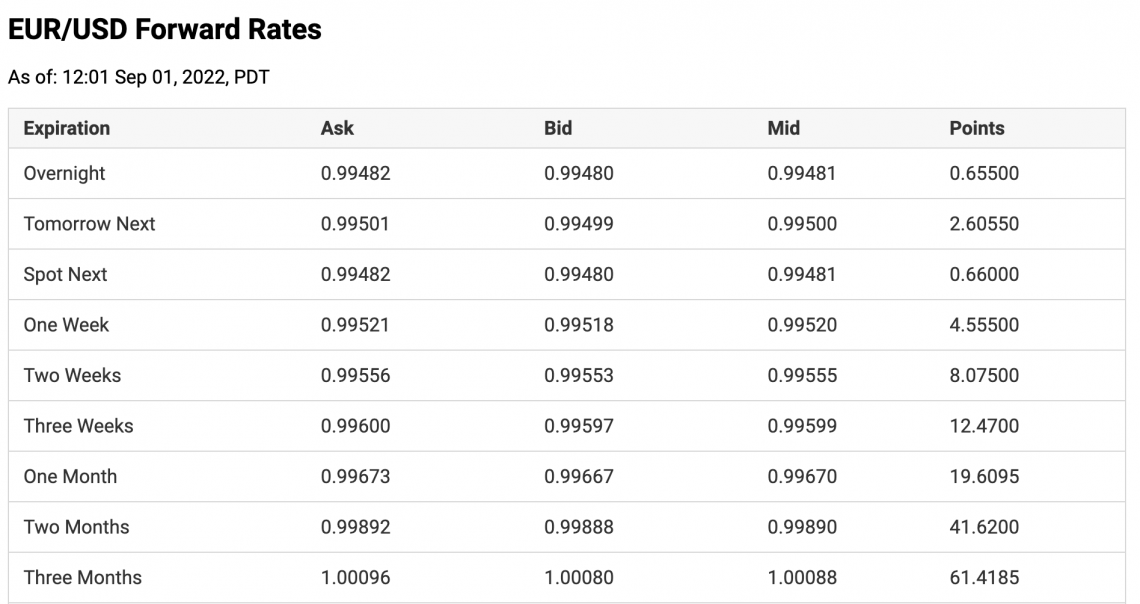This screenshot has width=1140, height=604.
Task: Click Two Months Mid value 0.99890
Action: 803,527
